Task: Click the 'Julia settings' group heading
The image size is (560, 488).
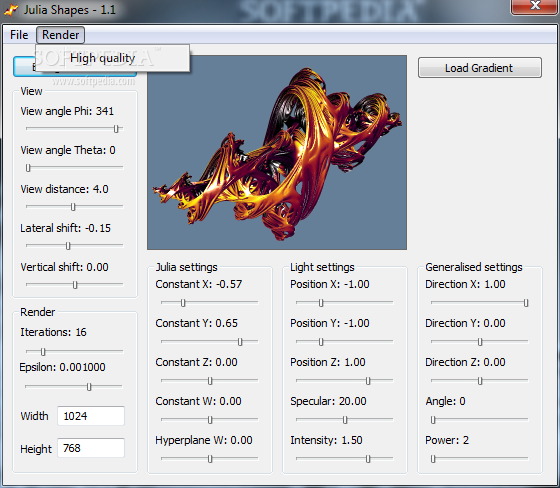Action: point(186,267)
